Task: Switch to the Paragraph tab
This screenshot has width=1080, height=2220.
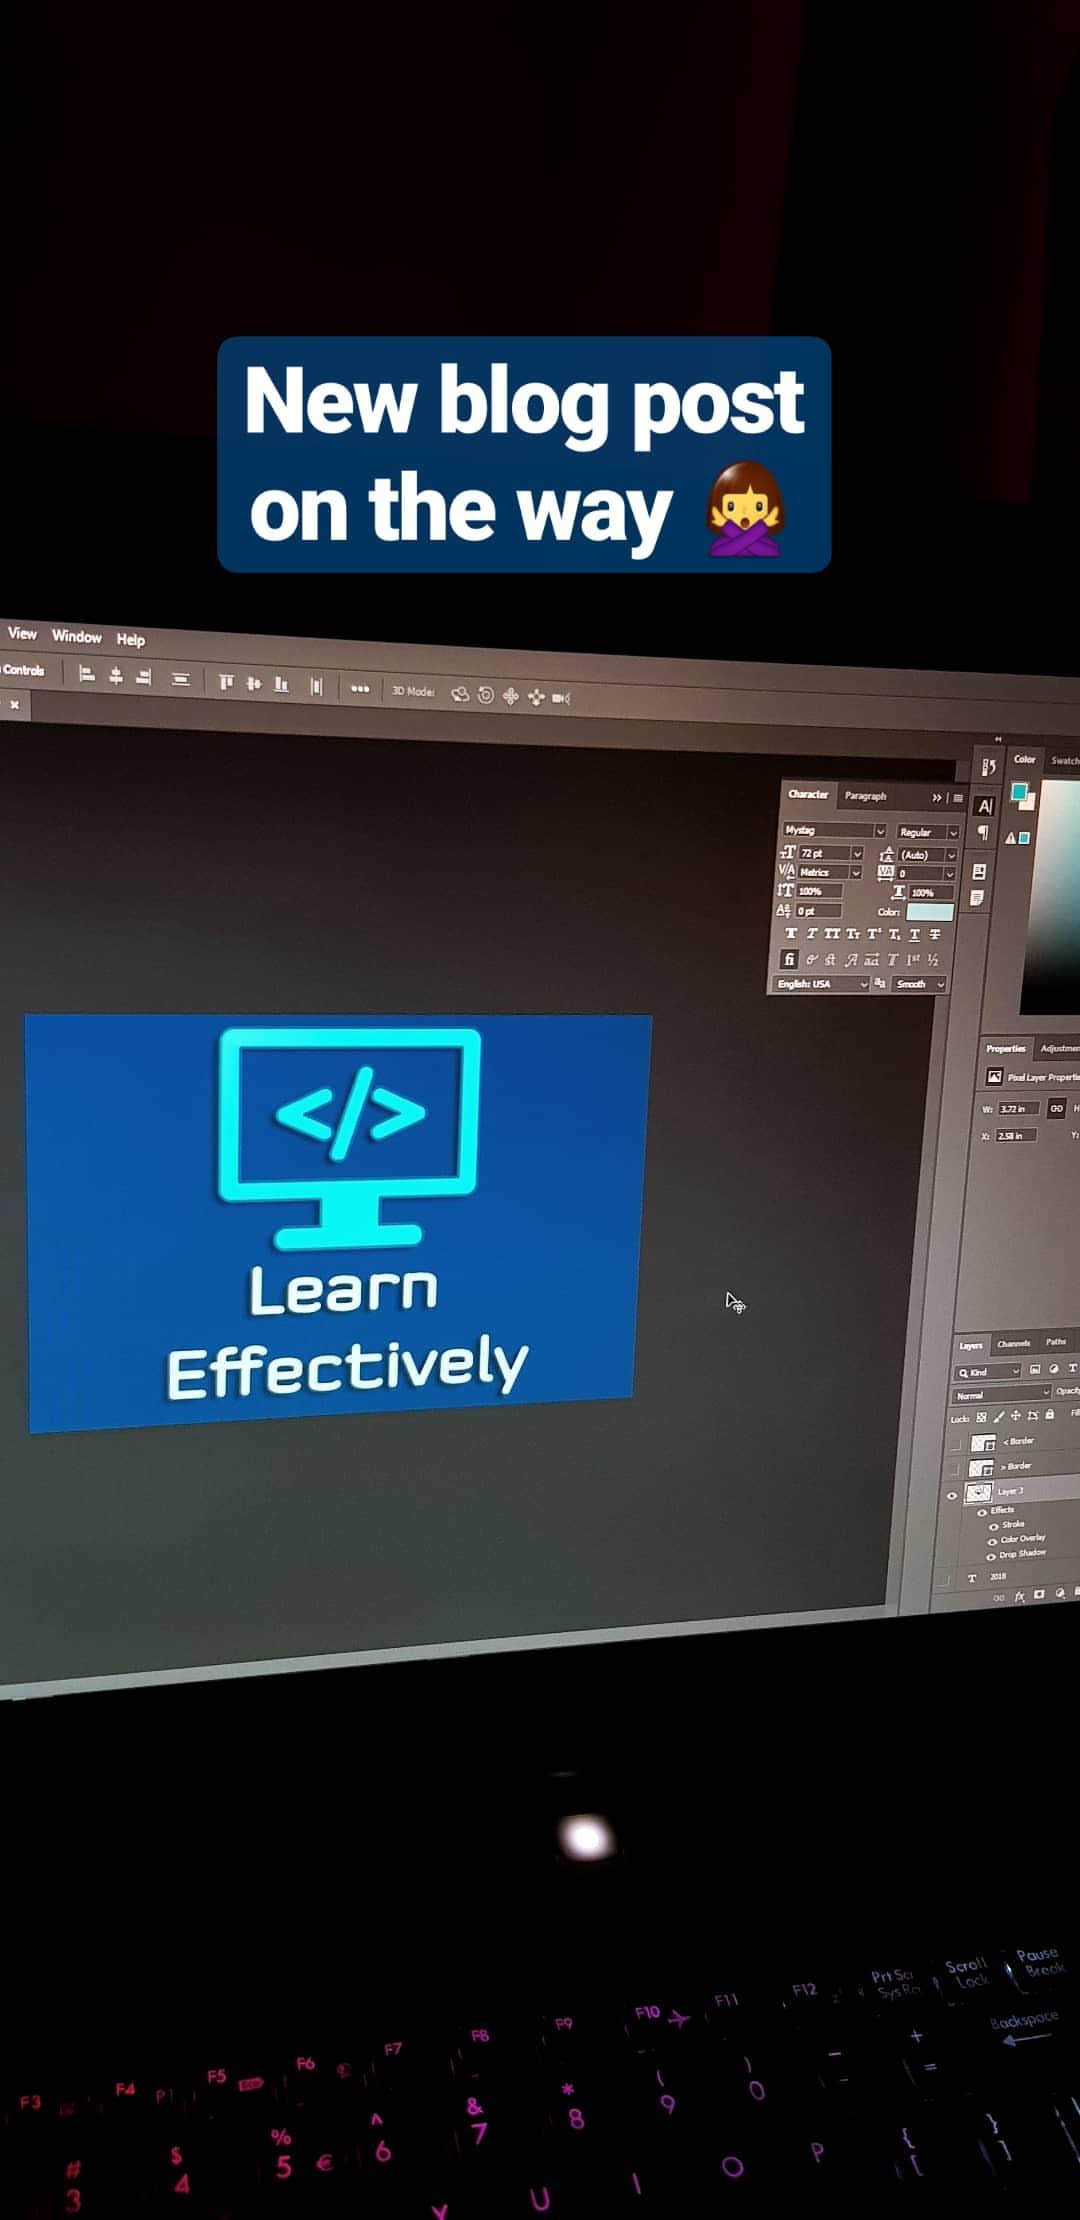Action: coord(865,796)
